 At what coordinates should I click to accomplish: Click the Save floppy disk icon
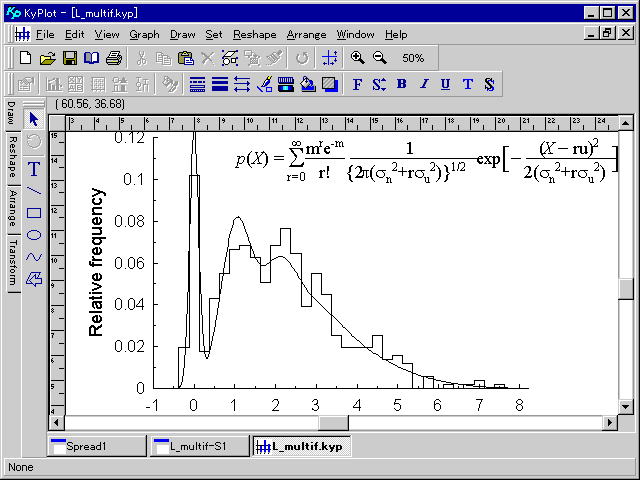point(70,58)
